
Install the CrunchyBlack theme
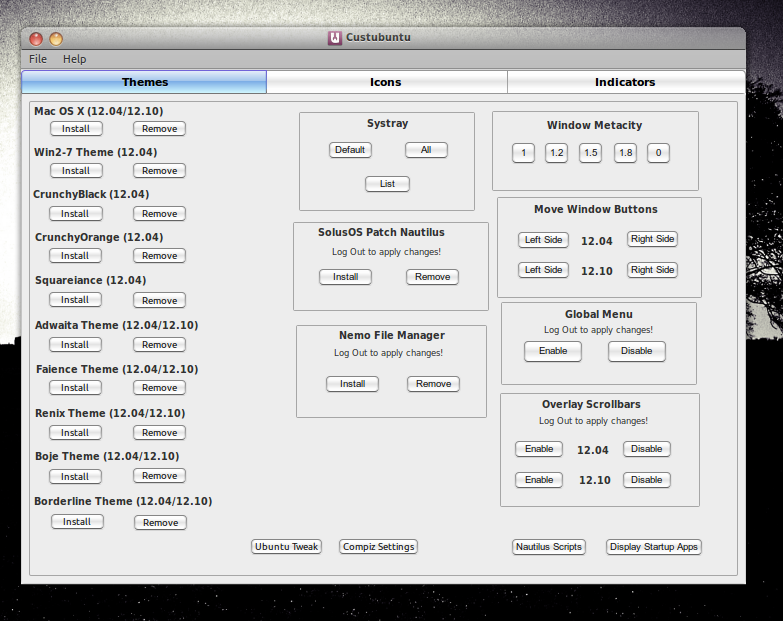[x=75, y=214]
